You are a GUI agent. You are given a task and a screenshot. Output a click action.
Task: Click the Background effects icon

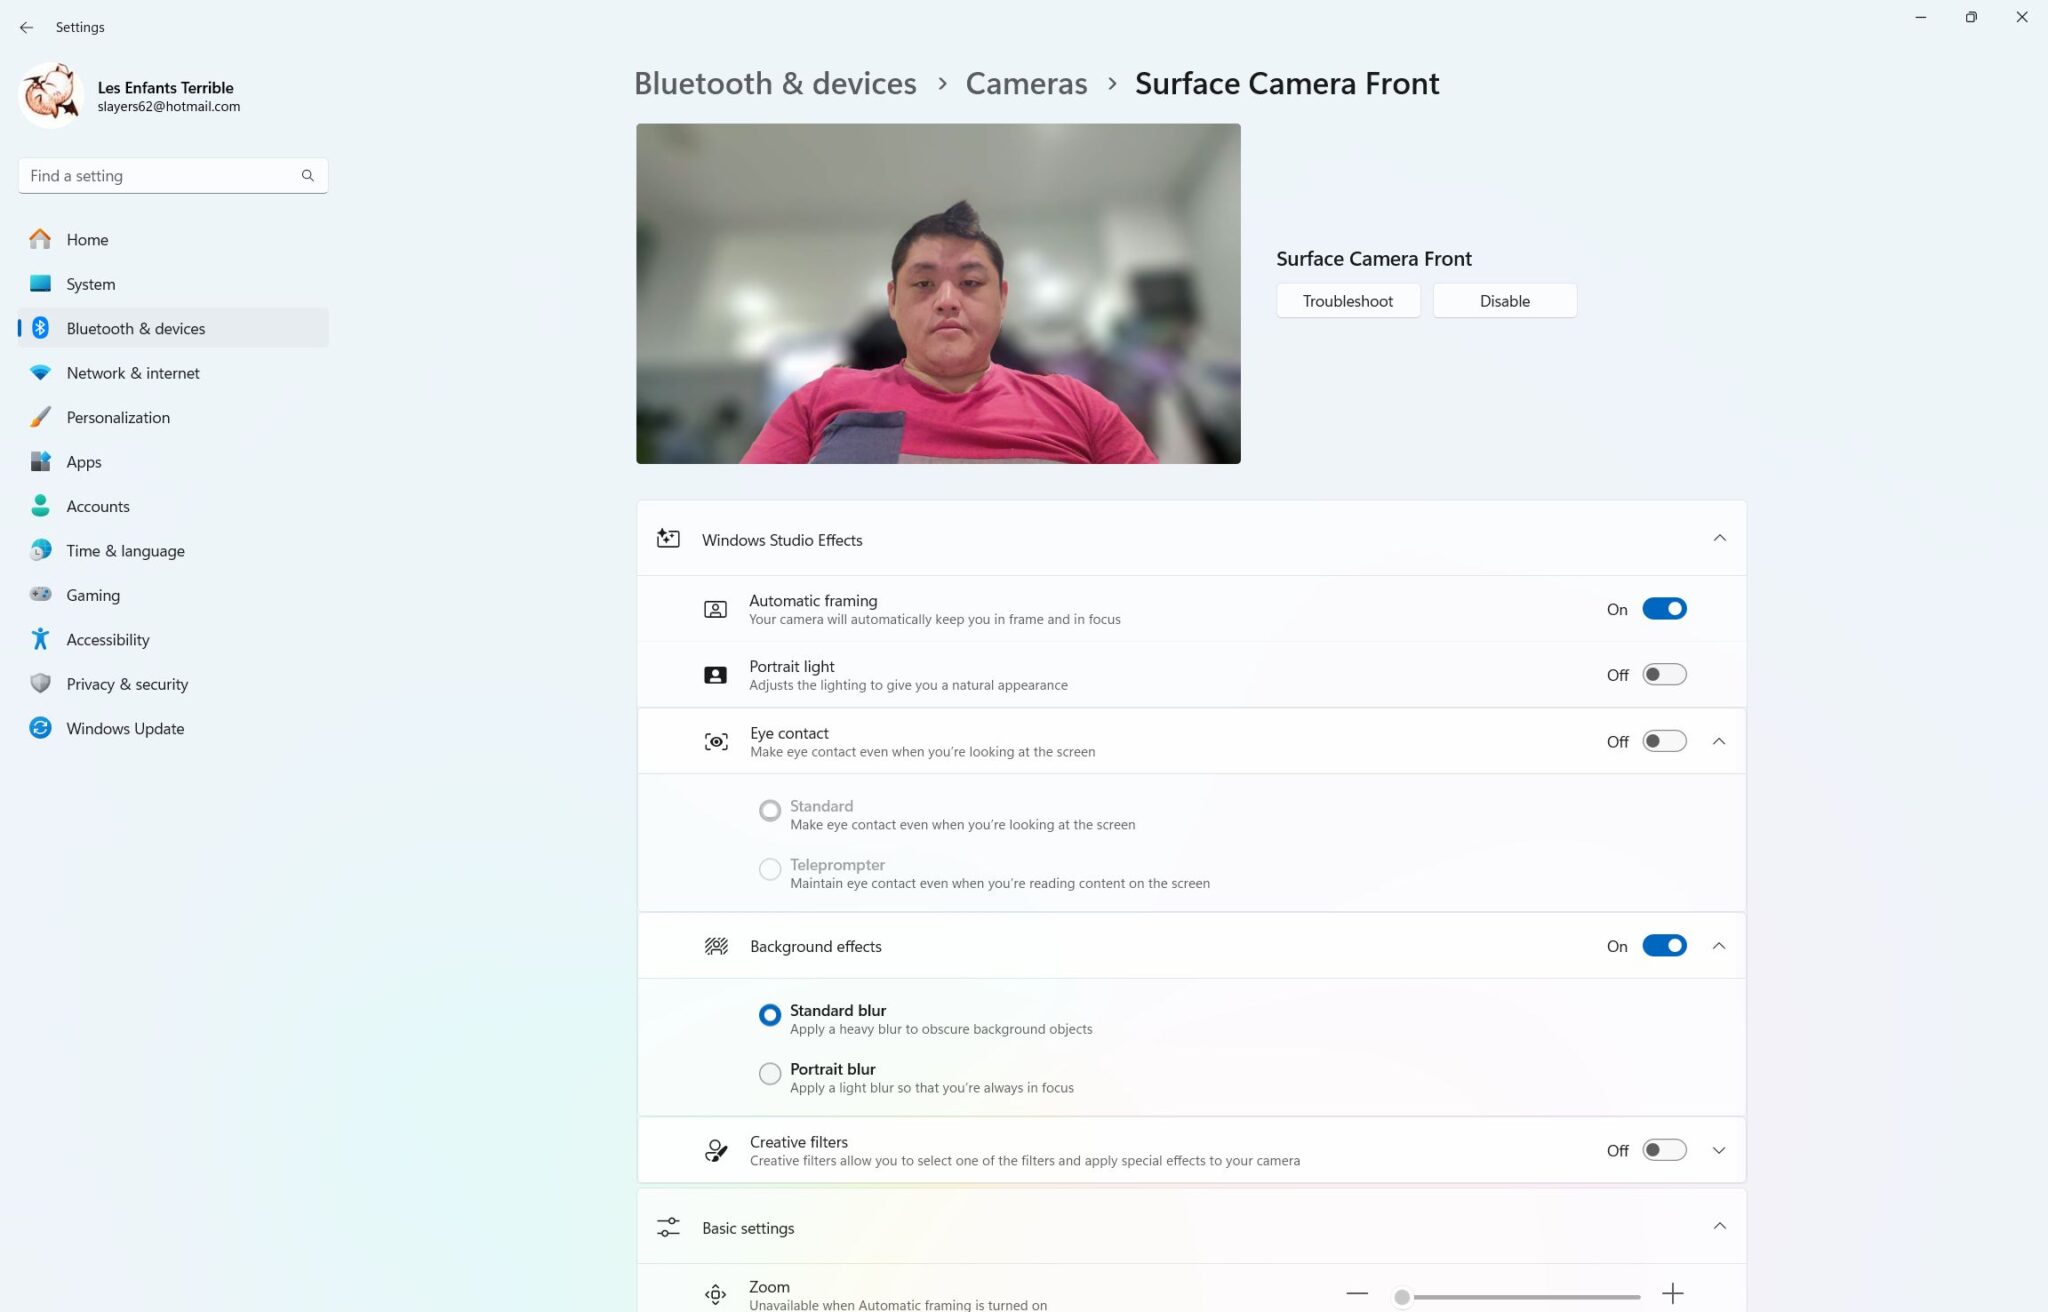pyautogui.click(x=716, y=946)
